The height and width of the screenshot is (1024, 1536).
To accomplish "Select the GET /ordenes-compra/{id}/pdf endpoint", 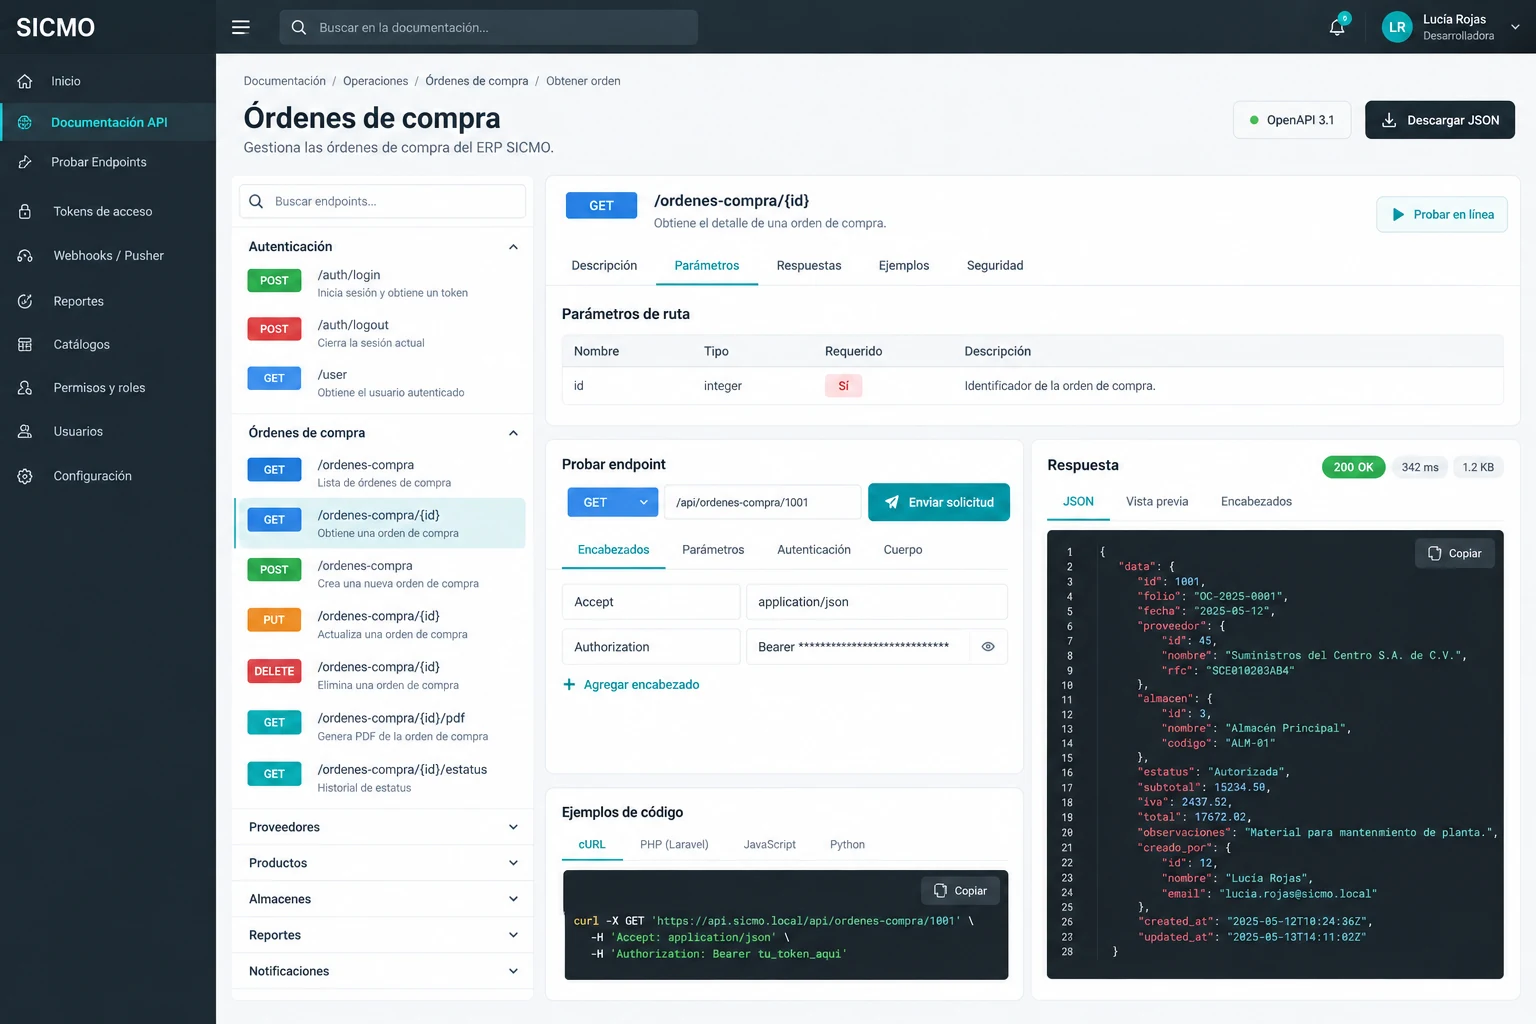I will point(380,726).
